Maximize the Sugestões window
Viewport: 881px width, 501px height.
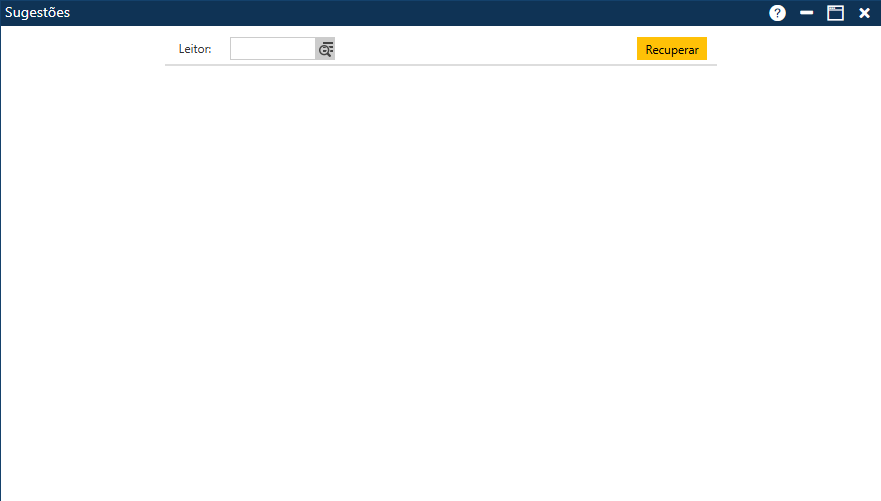point(835,13)
